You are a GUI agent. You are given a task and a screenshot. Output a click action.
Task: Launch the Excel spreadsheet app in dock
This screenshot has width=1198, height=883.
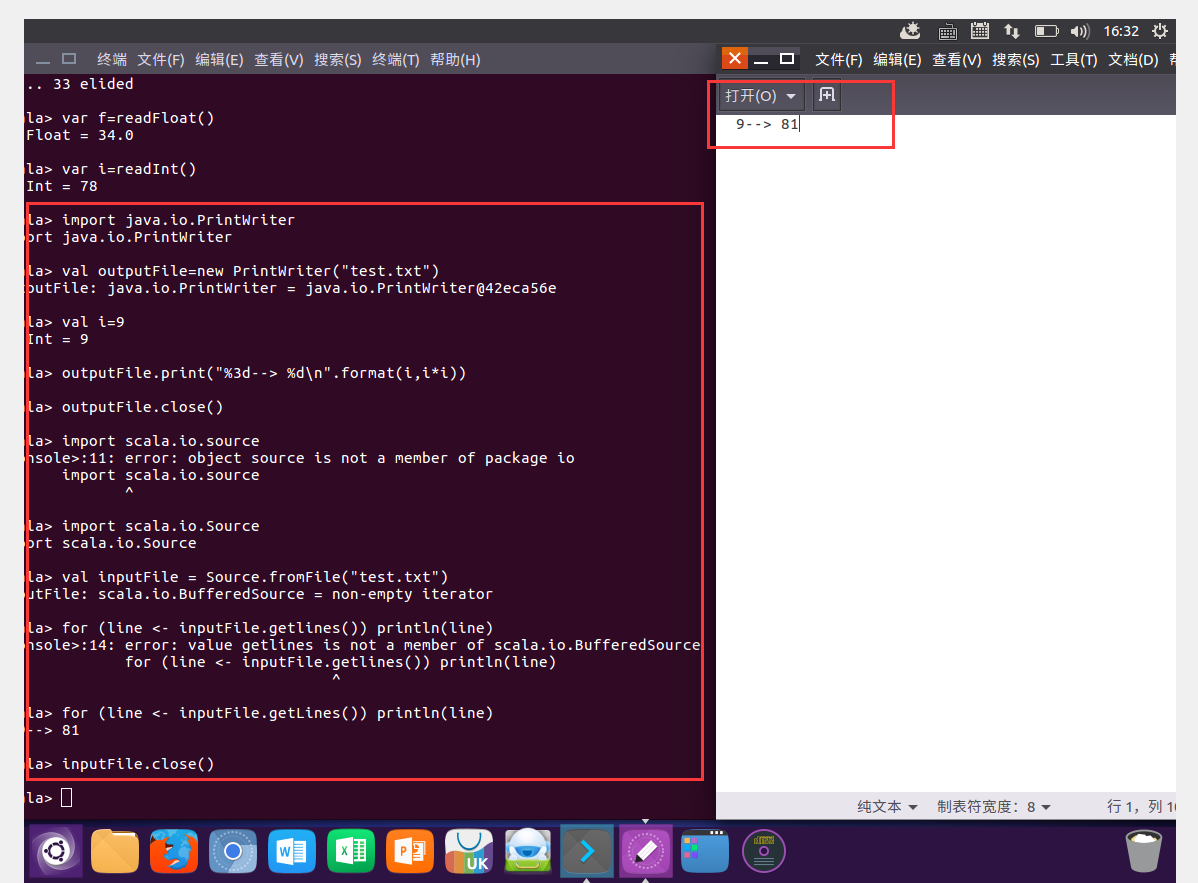coord(351,851)
